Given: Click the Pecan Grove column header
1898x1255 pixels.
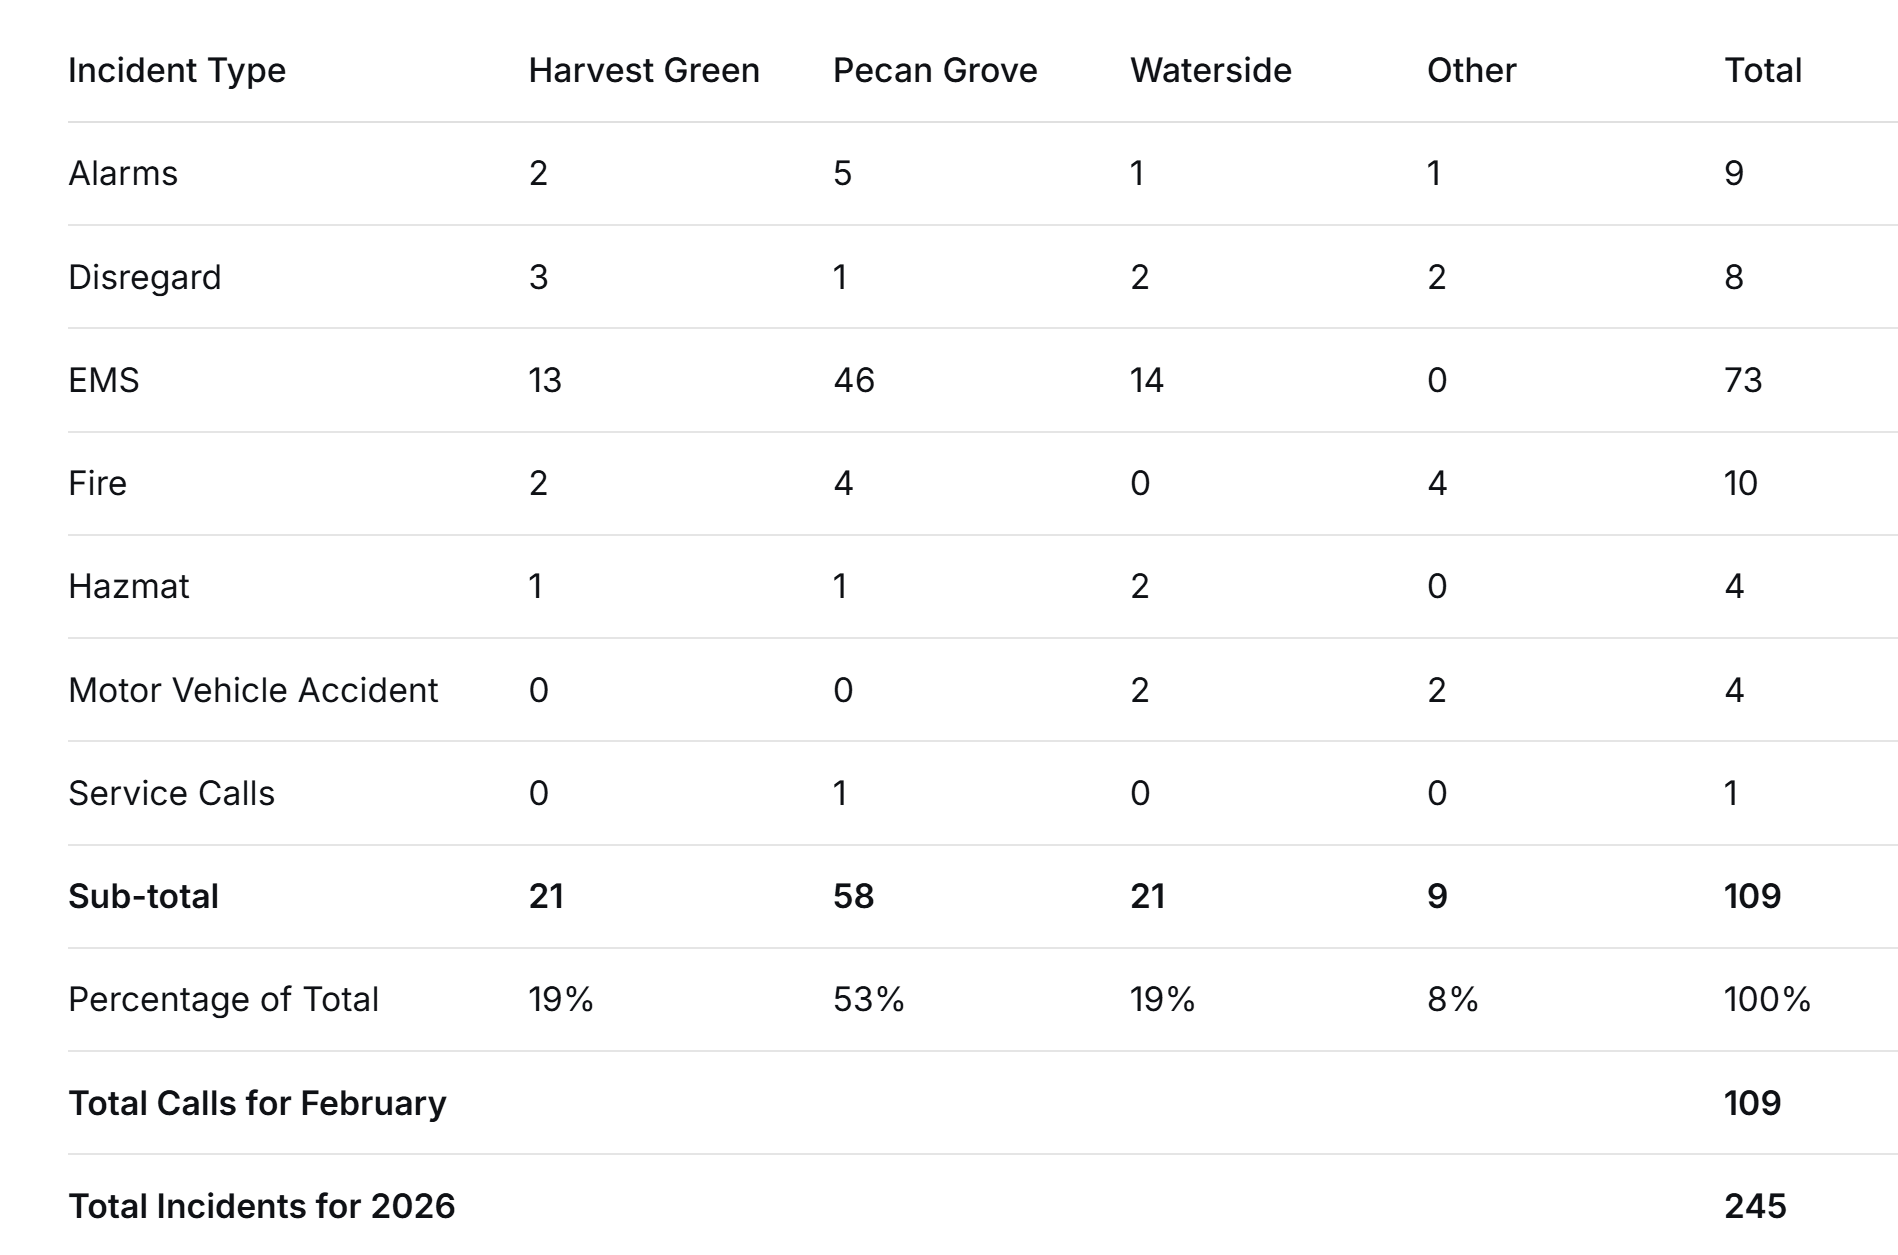Looking at the screenshot, I should pos(935,71).
